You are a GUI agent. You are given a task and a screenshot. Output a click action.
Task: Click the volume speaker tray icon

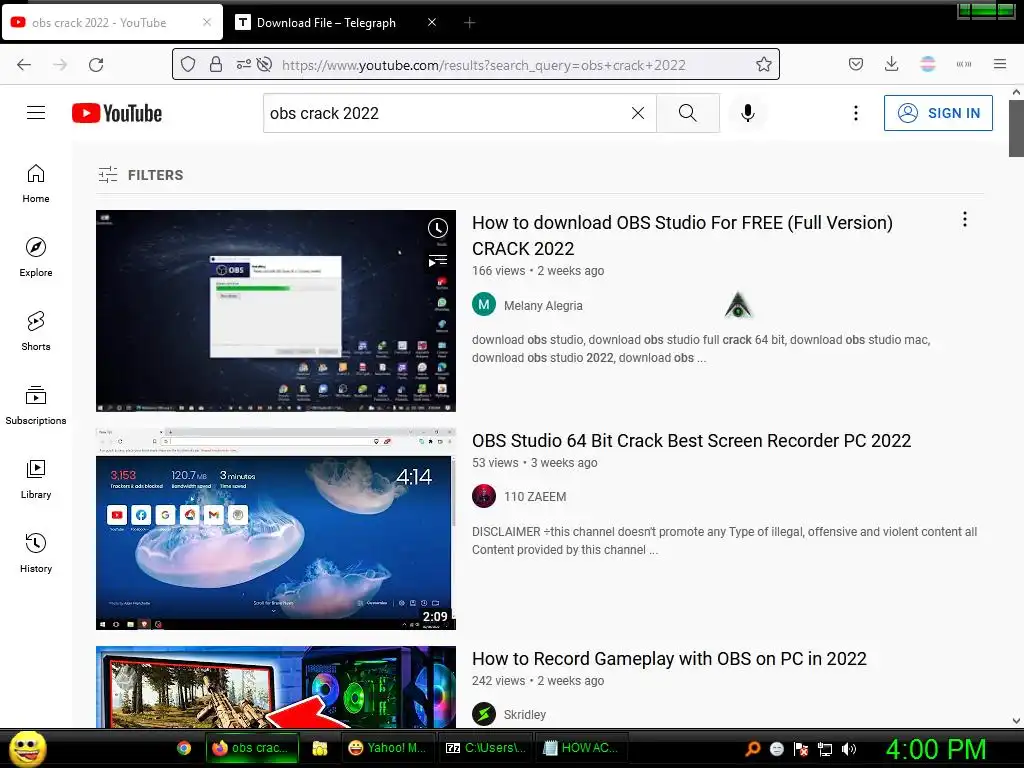pos(848,749)
